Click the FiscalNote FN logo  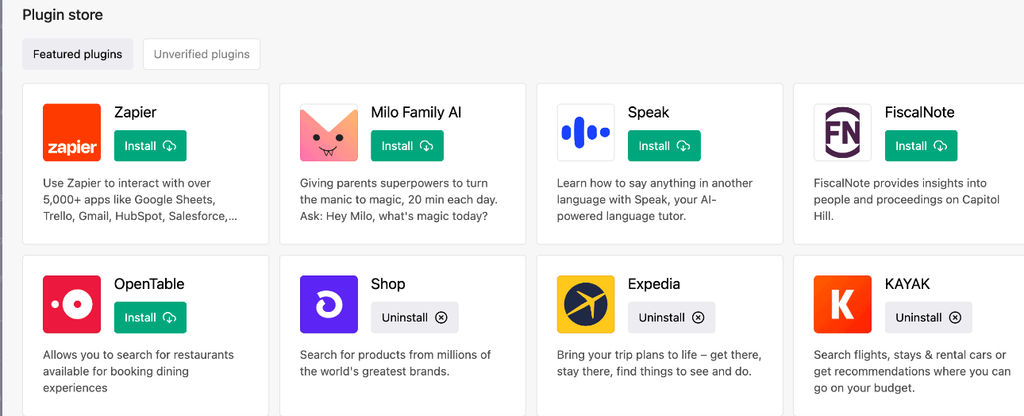[842, 133]
